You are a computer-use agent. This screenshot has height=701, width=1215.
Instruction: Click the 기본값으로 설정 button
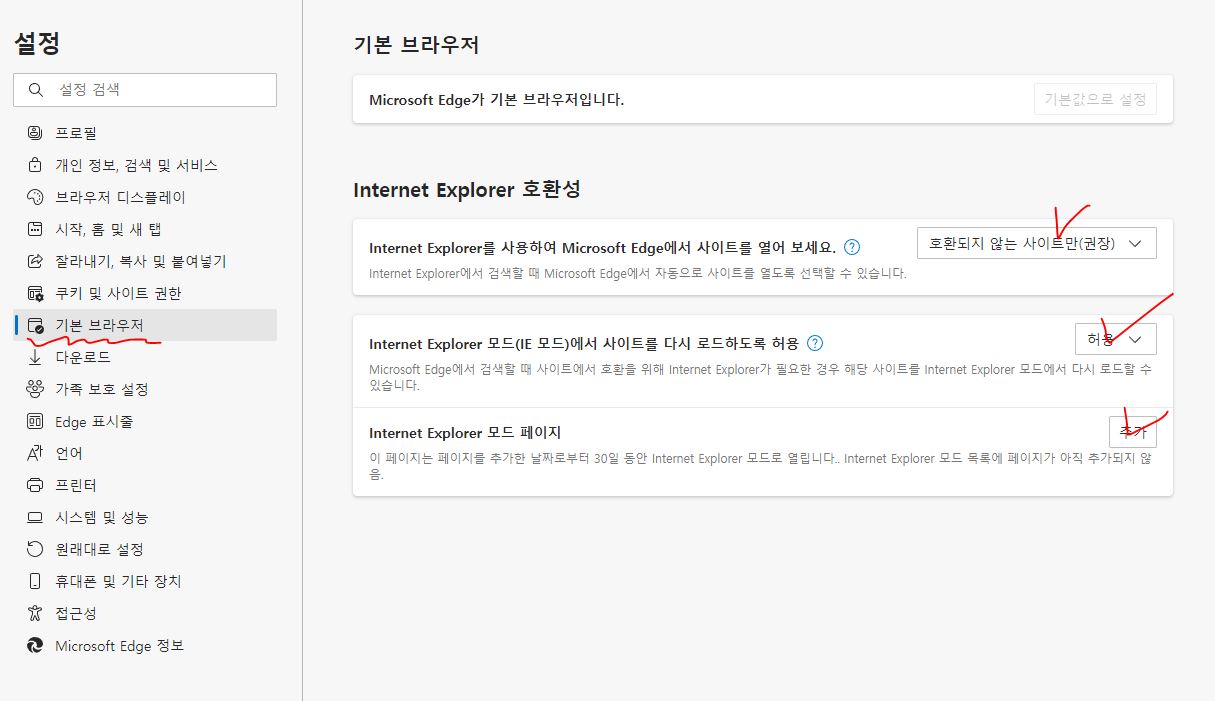tap(1095, 99)
